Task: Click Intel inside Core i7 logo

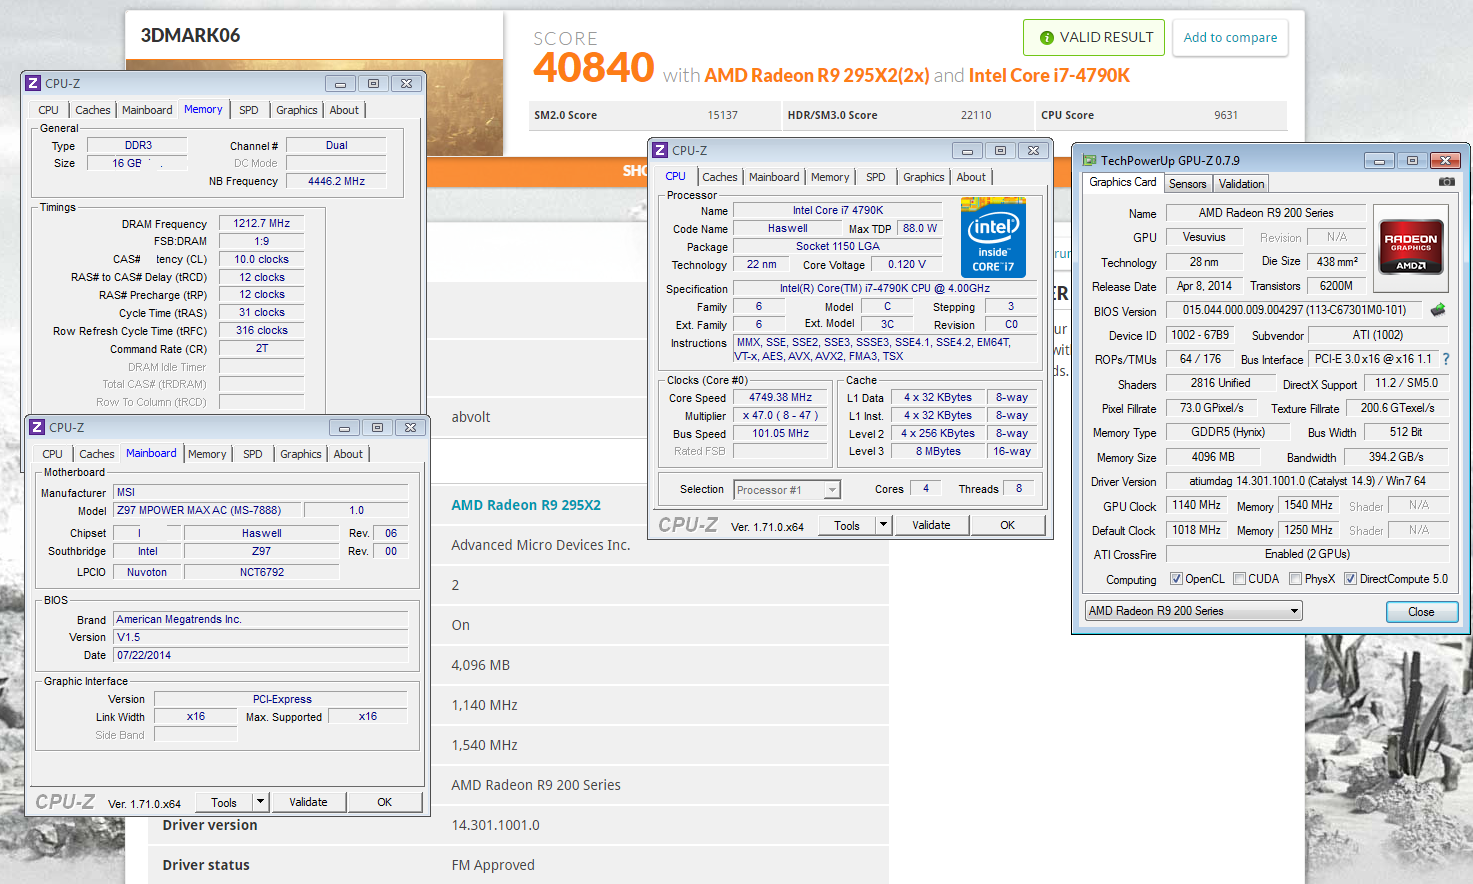Action: [993, 238]
